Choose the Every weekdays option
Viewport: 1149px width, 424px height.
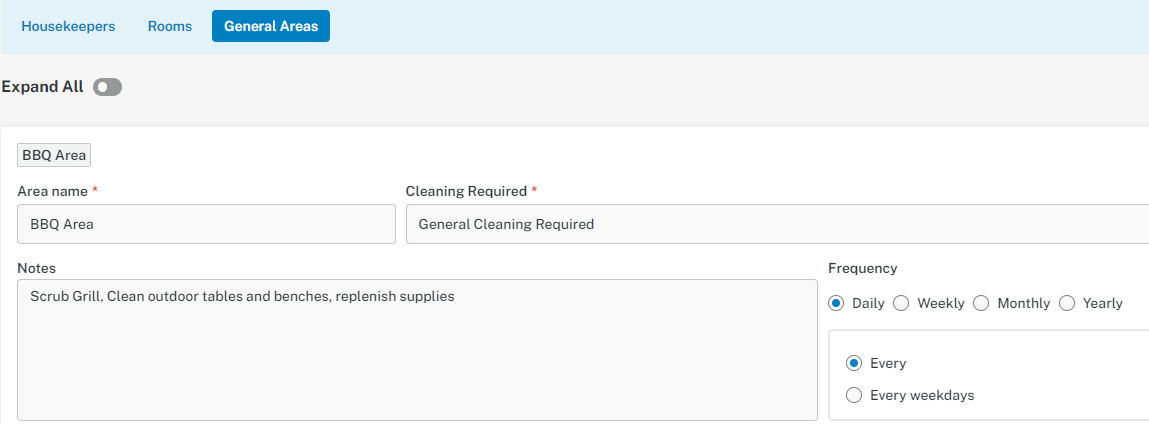coord(853,395)
